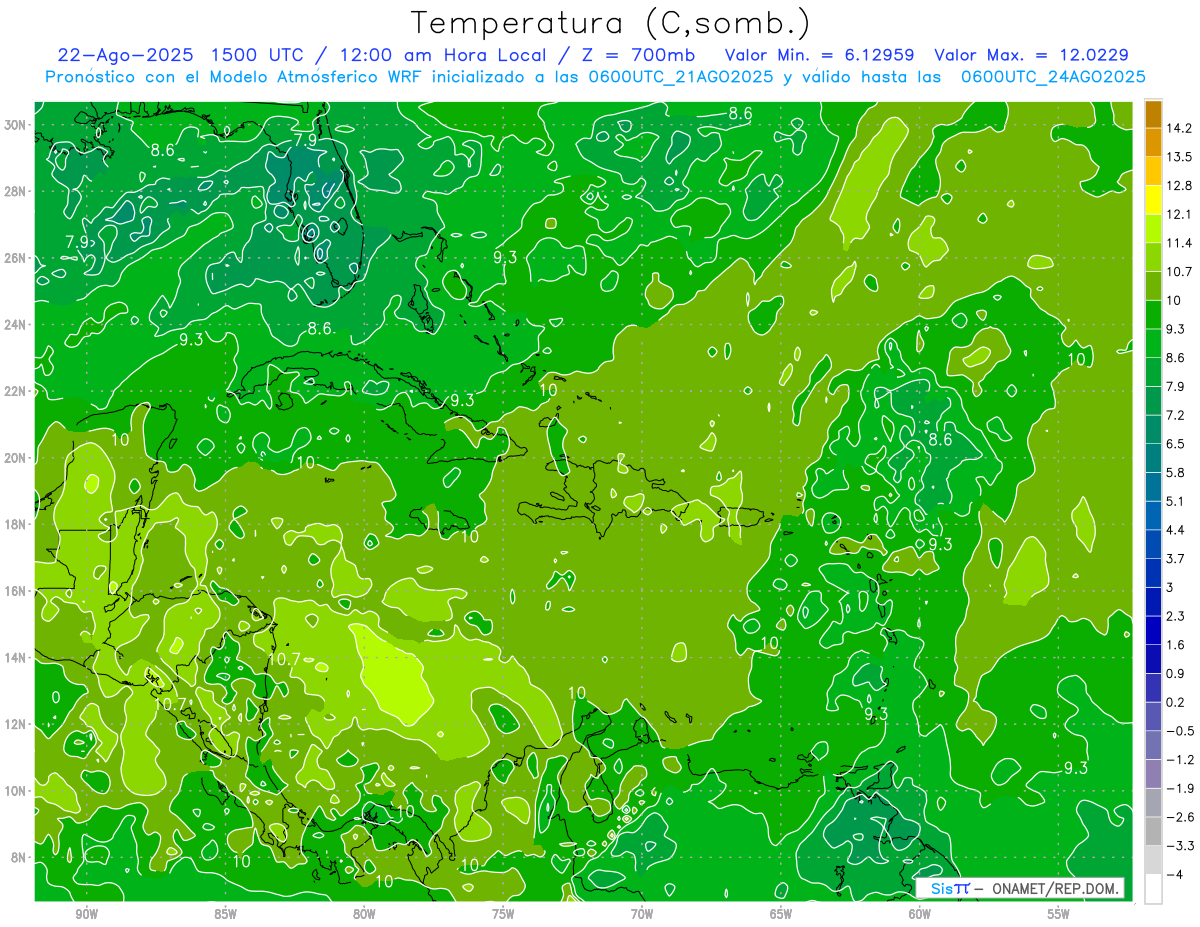The width and height of the screenshot is (1200, 927).
Task: Click the 90W longitude axis label
Action: [86, 914]
